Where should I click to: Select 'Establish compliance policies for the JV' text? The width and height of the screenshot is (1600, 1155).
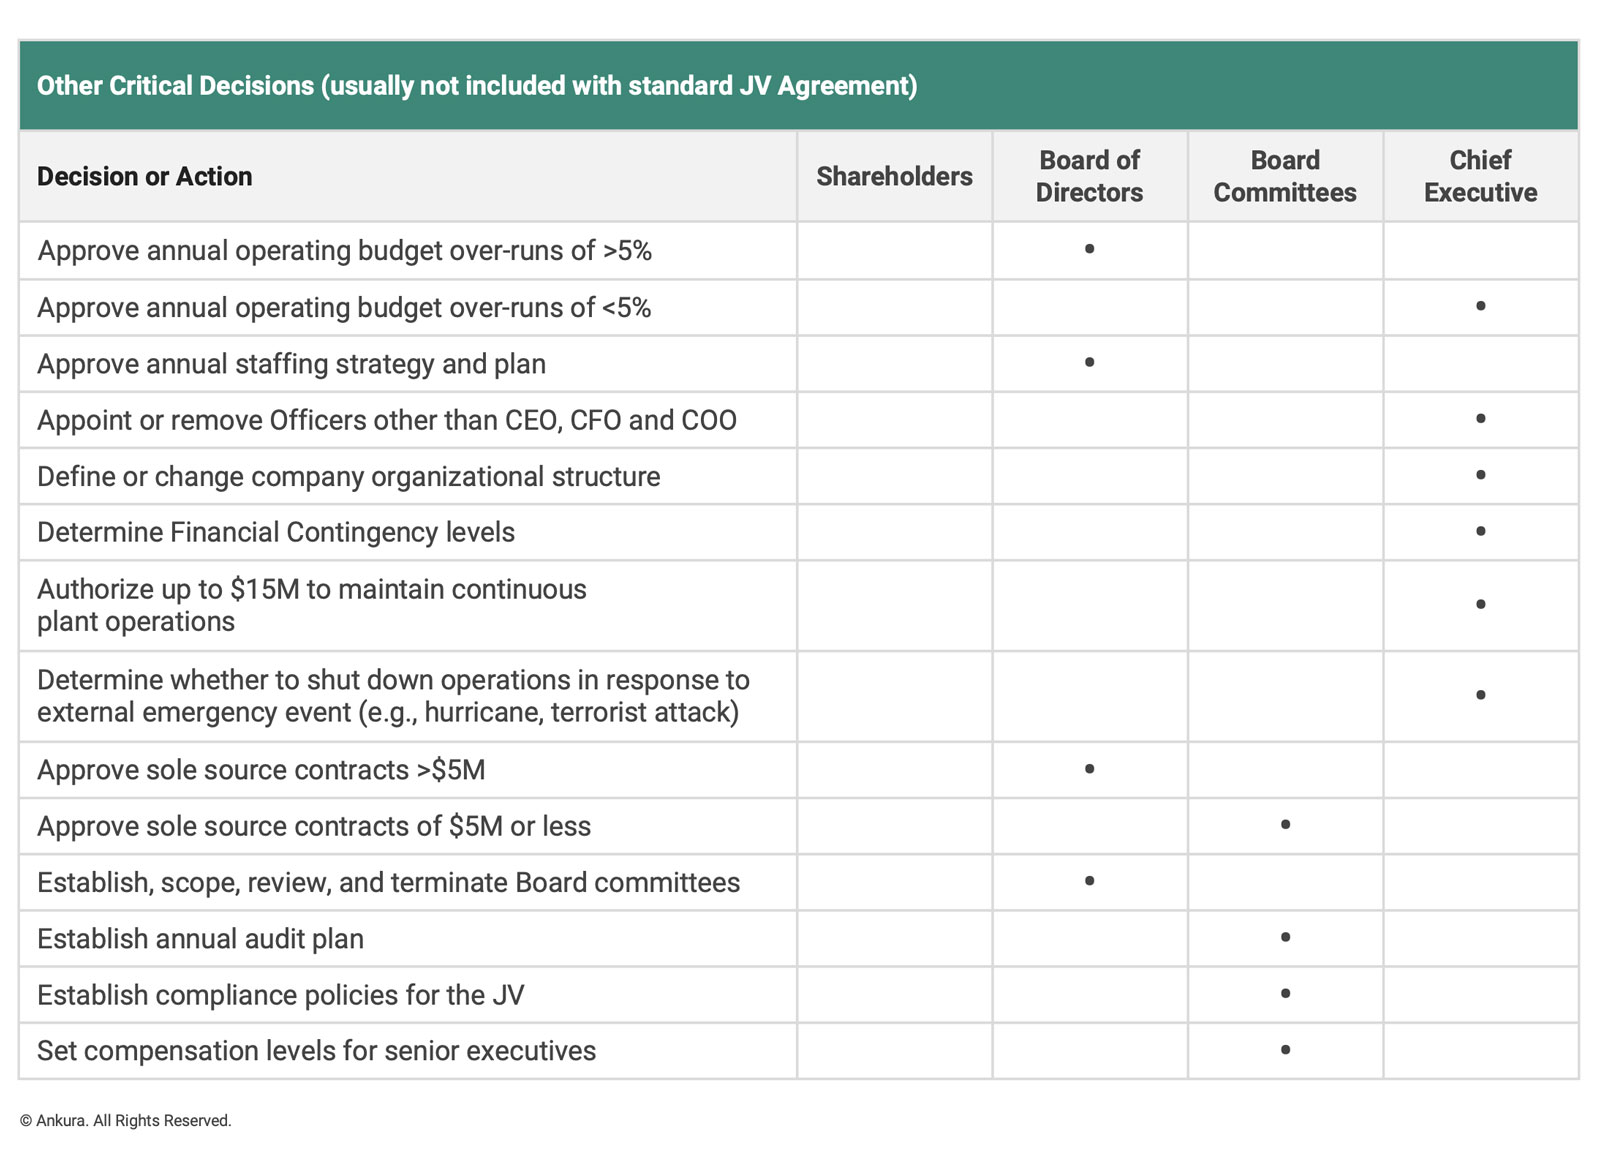click(281, 995)
